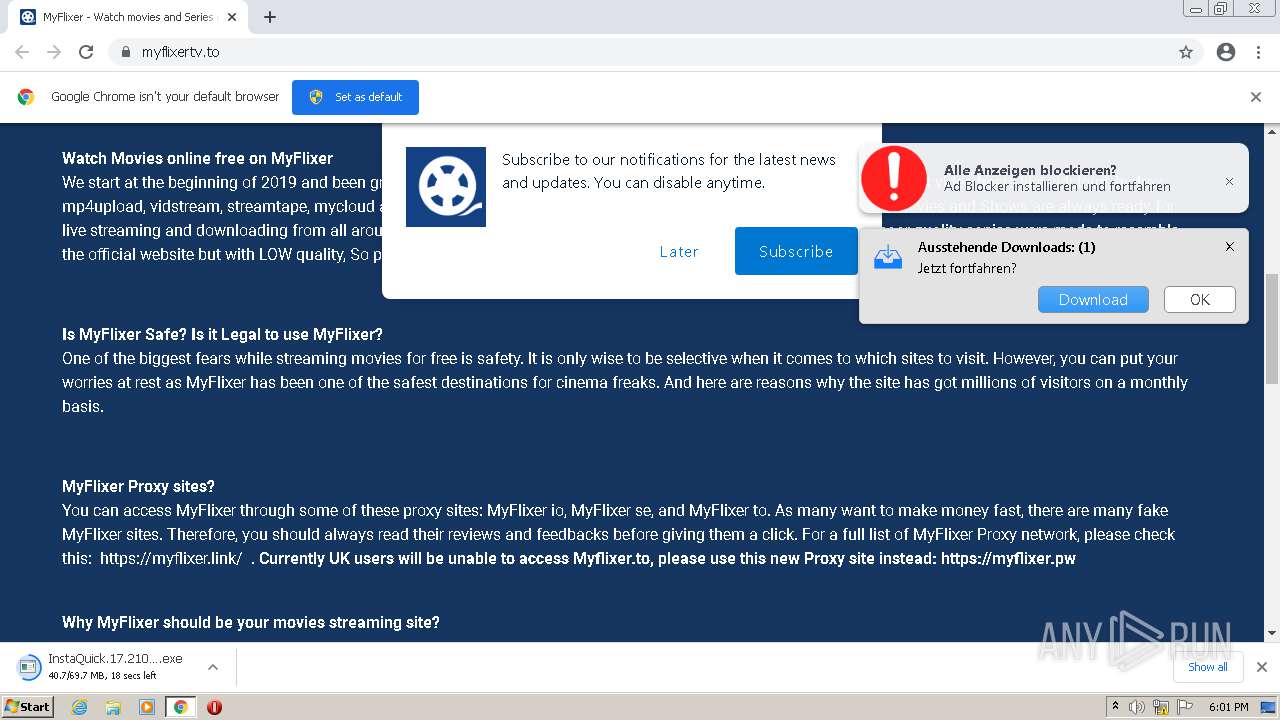Click Later on notification prompt

[679, 252]
